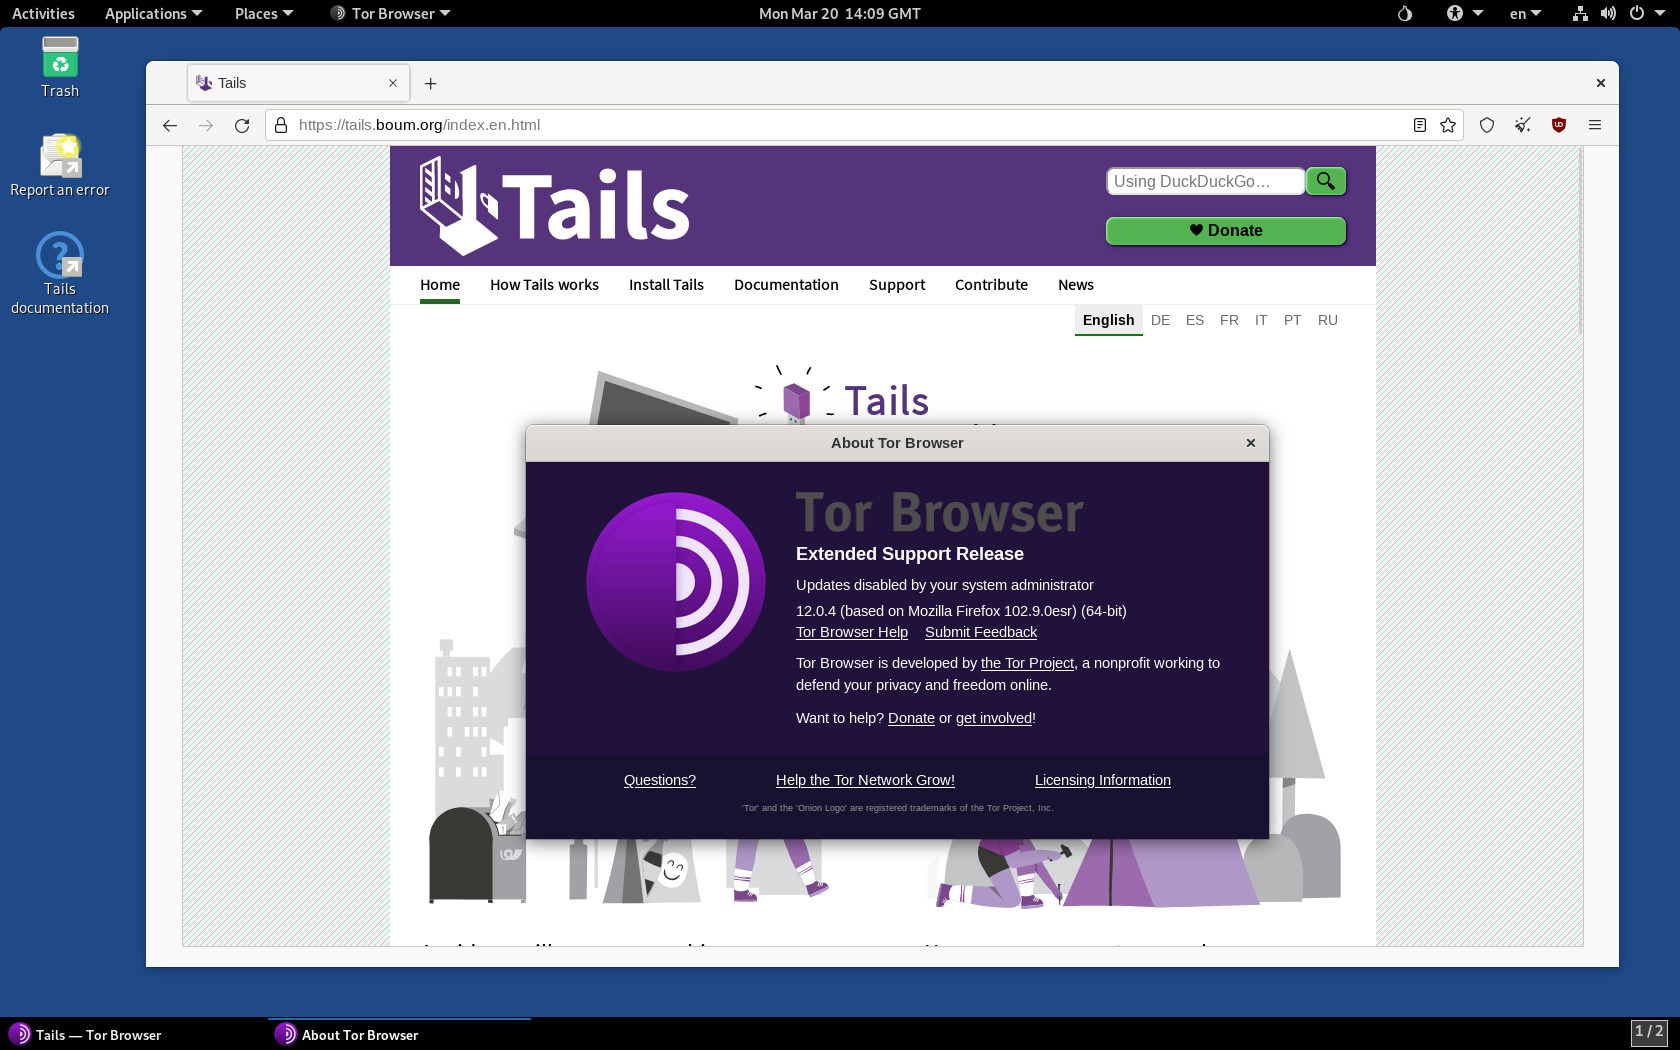Open Install Tails nav link
The width and height of the screenshot is (1680, 1050).
pyautogui.click(x=666, y=285)
